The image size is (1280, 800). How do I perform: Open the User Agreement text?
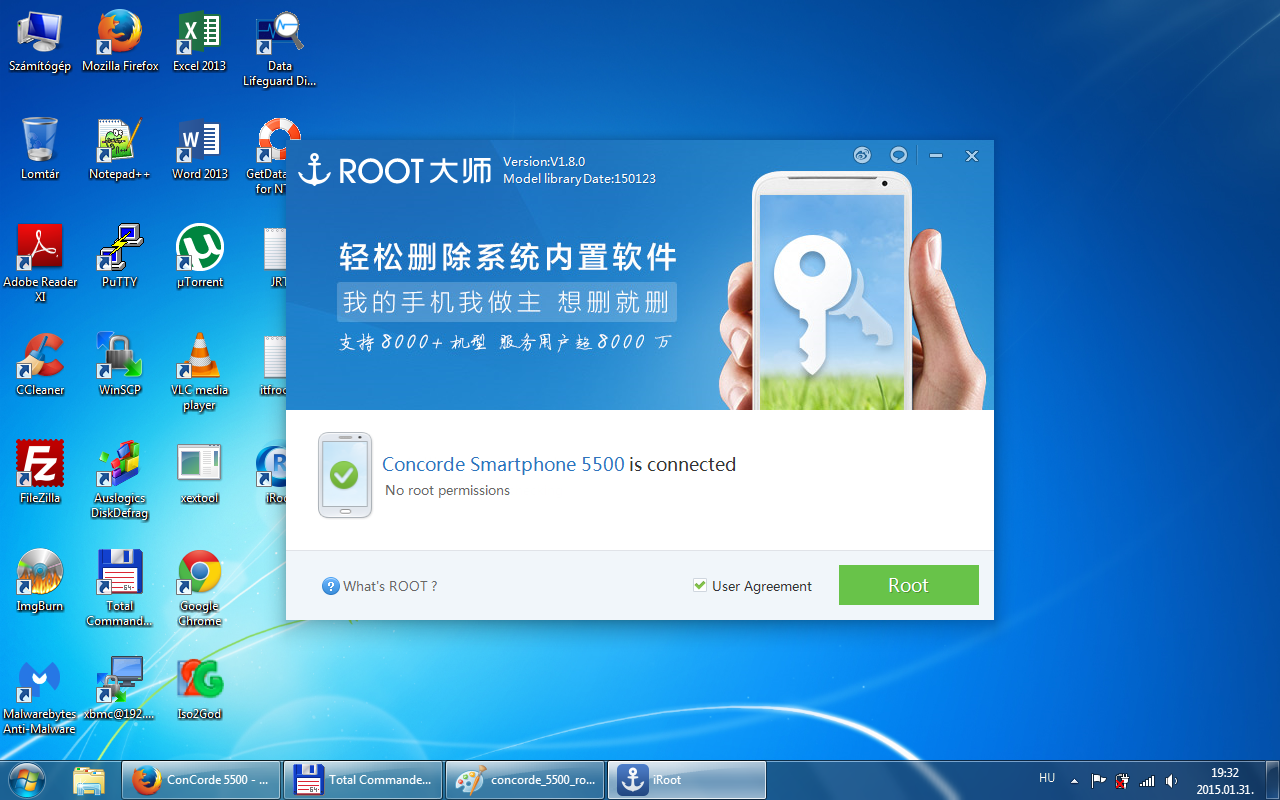coord(761,586)
